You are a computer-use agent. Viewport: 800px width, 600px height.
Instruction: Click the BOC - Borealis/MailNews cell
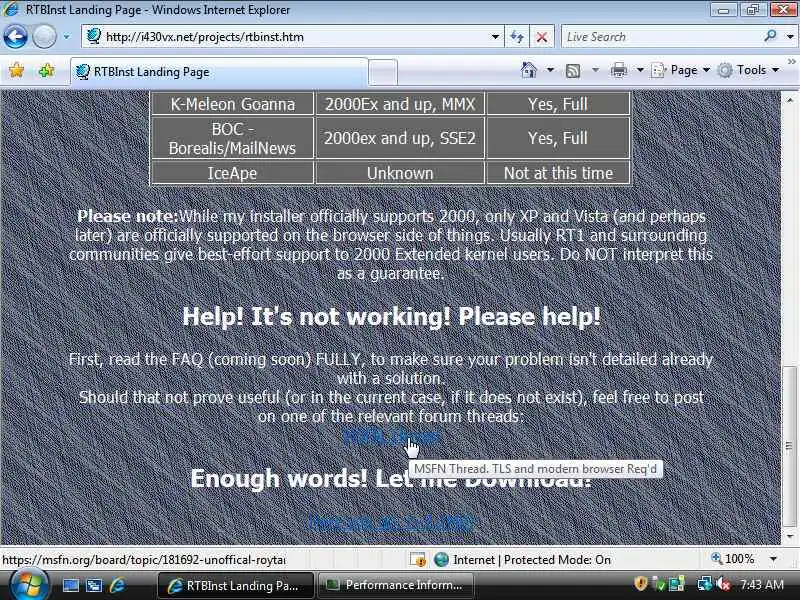(232, 138)
